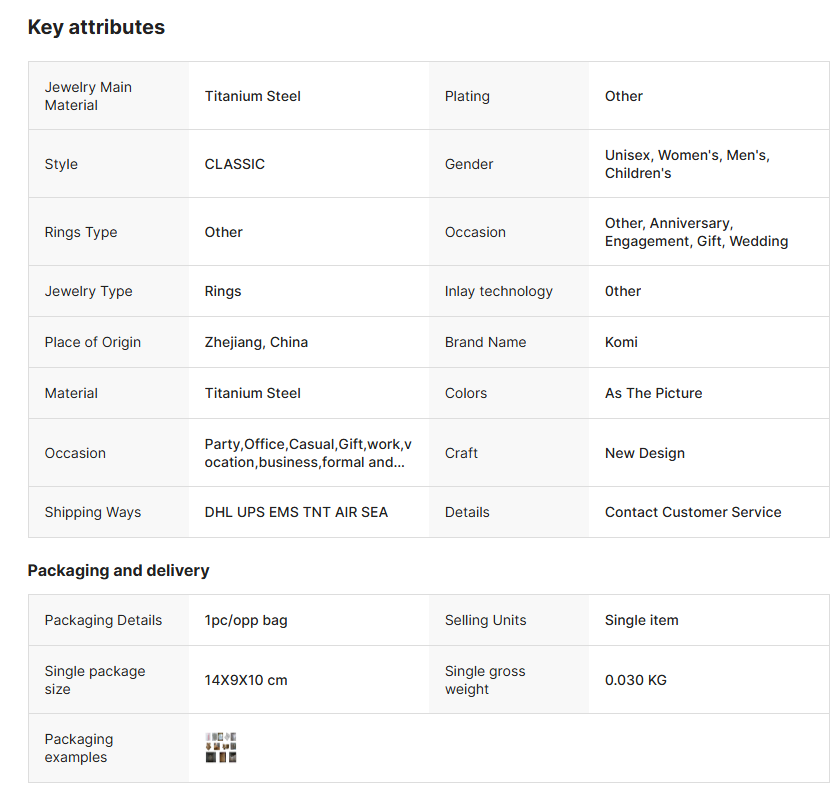Click the 0.030 KG gross weight value
Image resolution: width=839 pixels, height=799 pixels.
point(636,680)
